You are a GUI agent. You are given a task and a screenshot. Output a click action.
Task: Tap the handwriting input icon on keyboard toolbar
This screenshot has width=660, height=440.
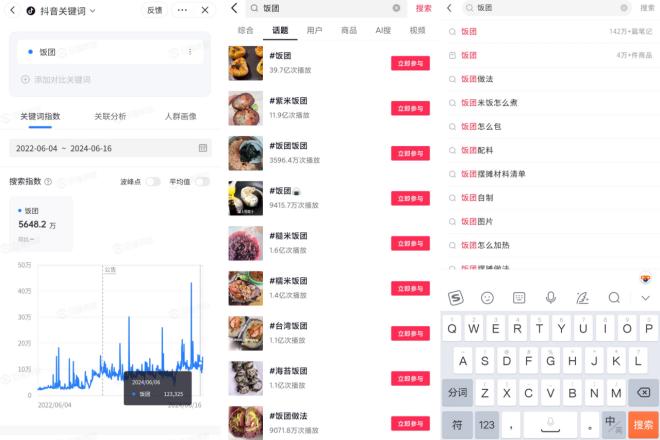[582, 298]
